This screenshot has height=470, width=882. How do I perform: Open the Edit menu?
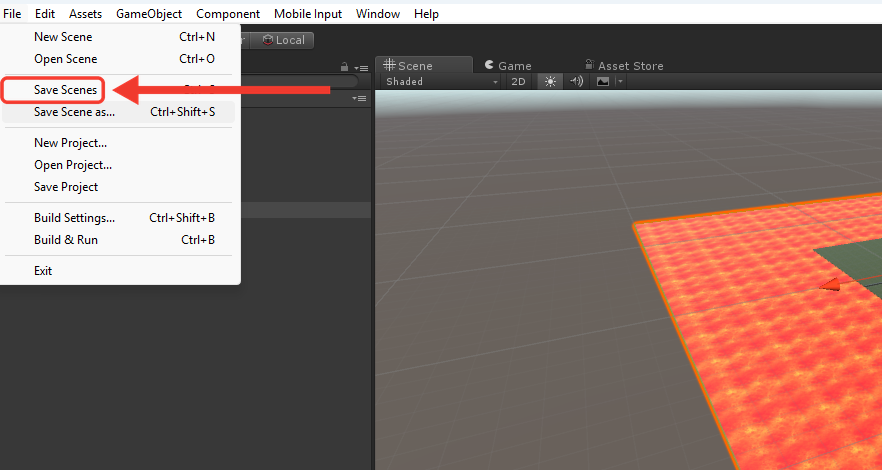pyautogui.click(x=45, y=13)
